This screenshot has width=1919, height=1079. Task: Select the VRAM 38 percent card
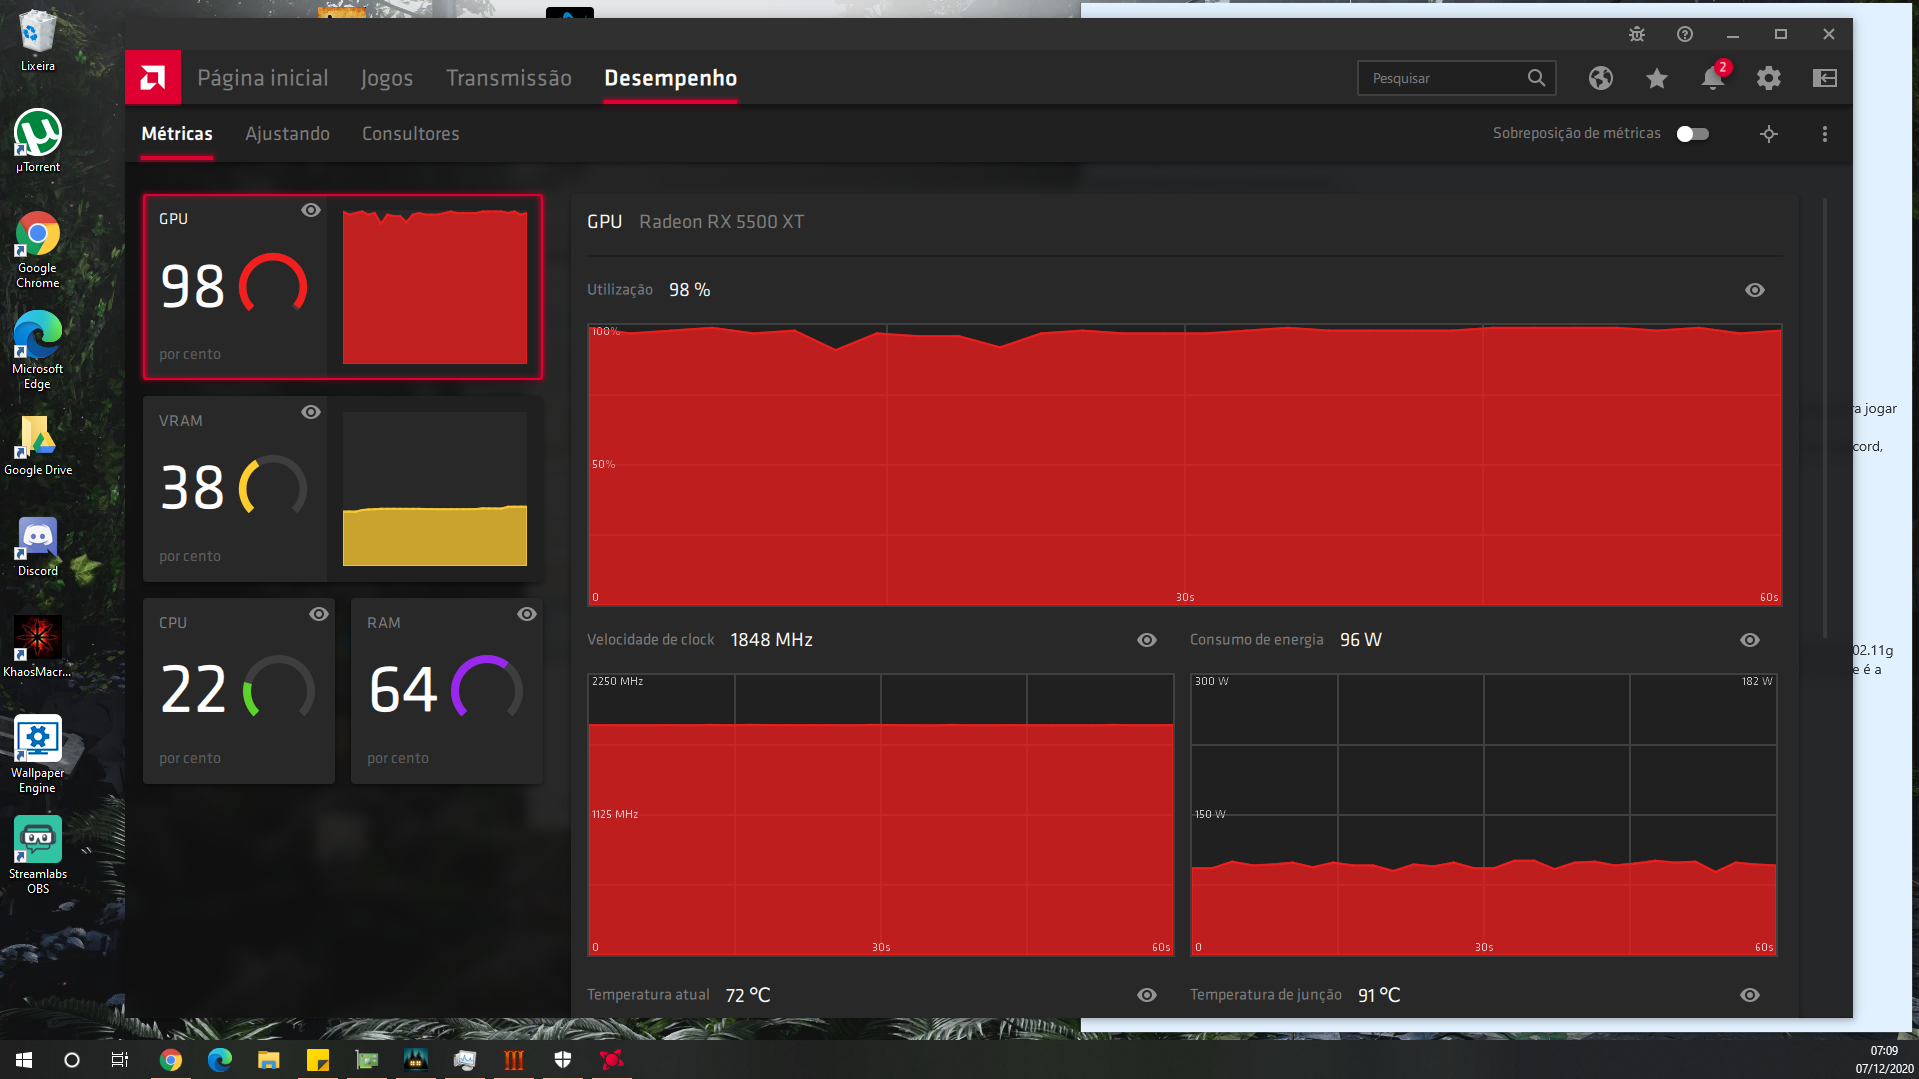[343, 489]
